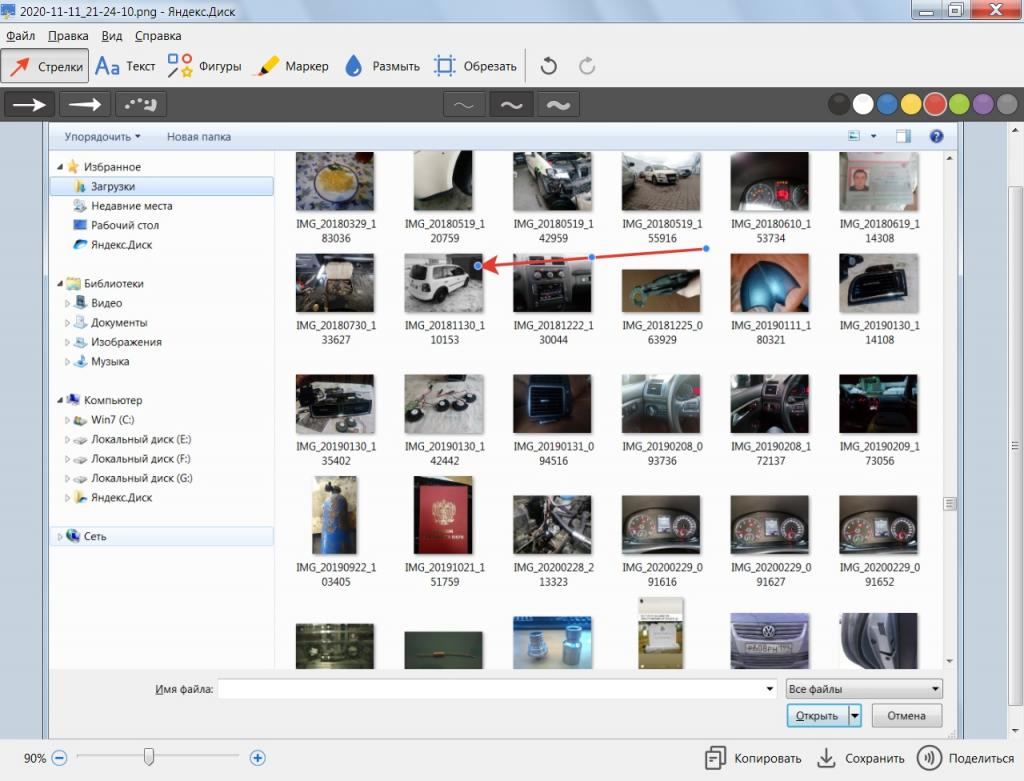Select the Стрелки arrow tool
The width and height of the screenshot is (1024, 781).
point(45,66)
